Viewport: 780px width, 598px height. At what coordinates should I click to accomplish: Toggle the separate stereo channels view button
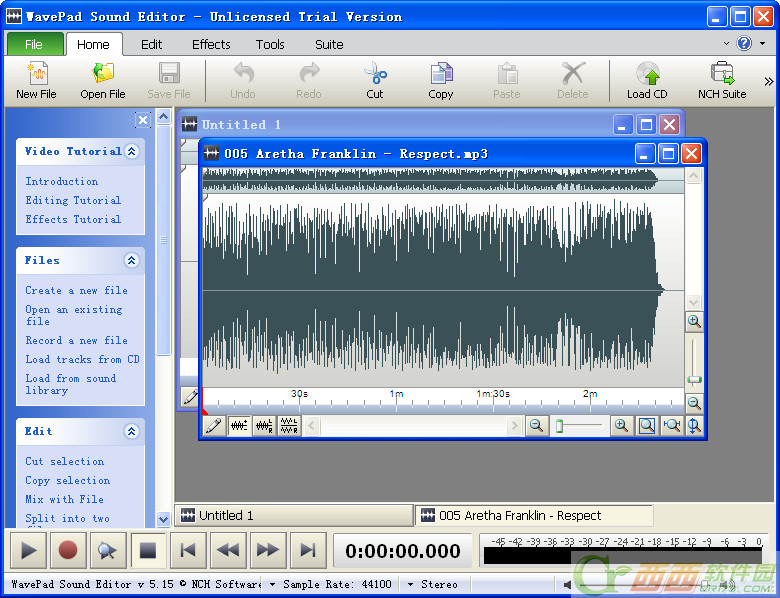(289, 426)
